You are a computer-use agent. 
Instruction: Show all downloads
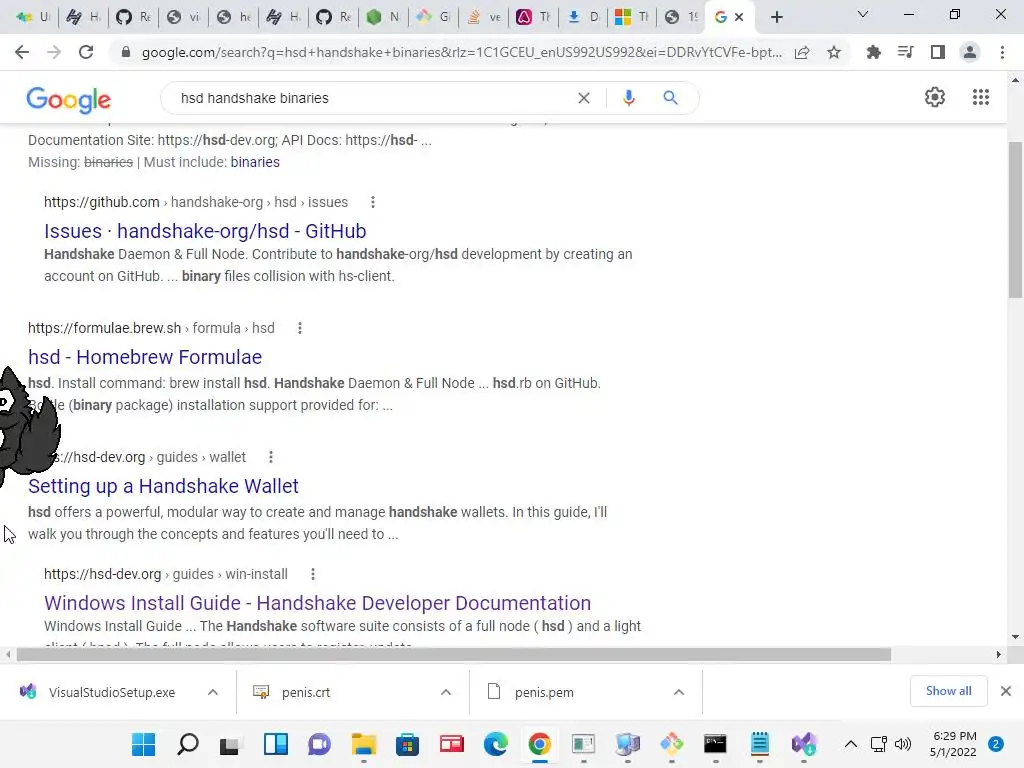[948, 691]
